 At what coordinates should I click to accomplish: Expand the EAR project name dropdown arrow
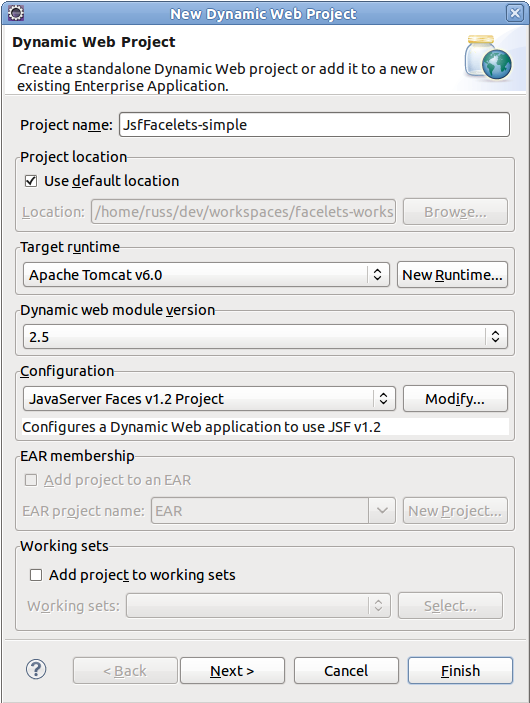pyautogui.click(x=382, y=511)
